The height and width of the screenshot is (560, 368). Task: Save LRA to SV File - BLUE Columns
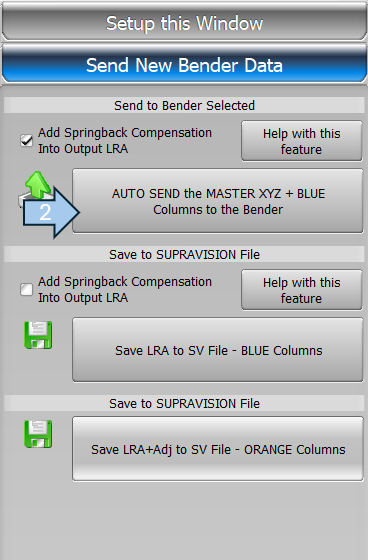(x=218, y=350)
